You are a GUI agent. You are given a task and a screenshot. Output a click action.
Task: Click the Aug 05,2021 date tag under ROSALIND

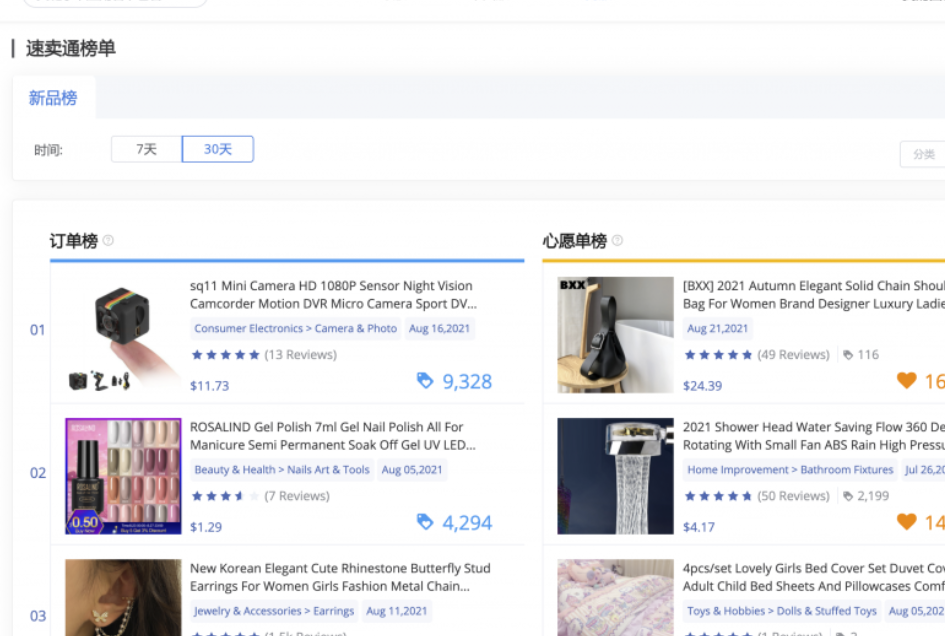(412, 470)
